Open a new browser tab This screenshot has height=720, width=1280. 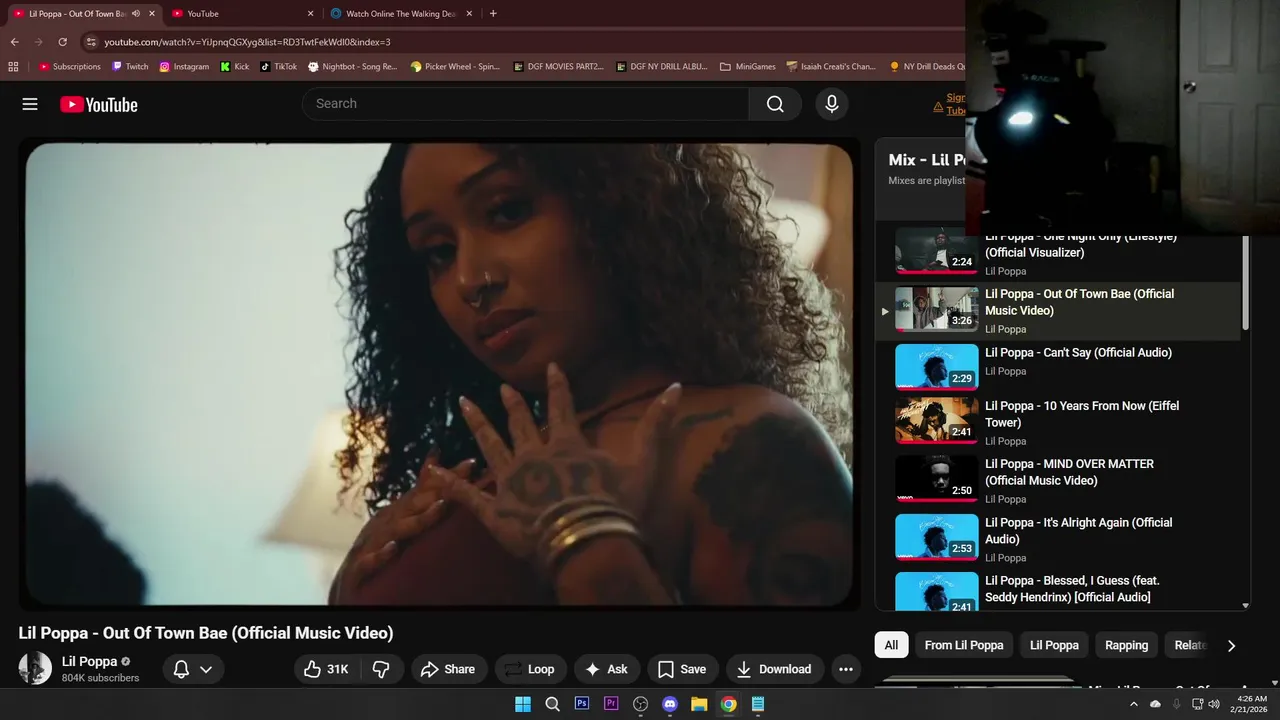(493, 14)
